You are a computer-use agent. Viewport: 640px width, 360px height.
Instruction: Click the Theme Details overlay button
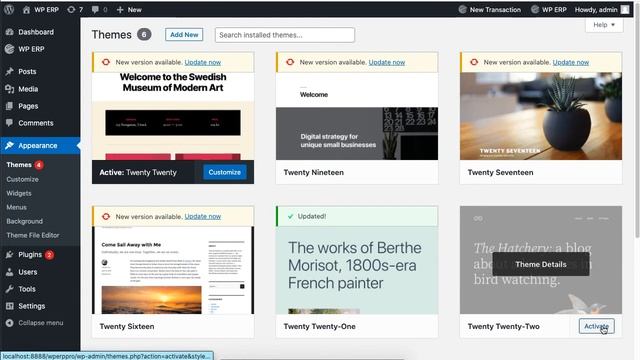tap(541, 264)
